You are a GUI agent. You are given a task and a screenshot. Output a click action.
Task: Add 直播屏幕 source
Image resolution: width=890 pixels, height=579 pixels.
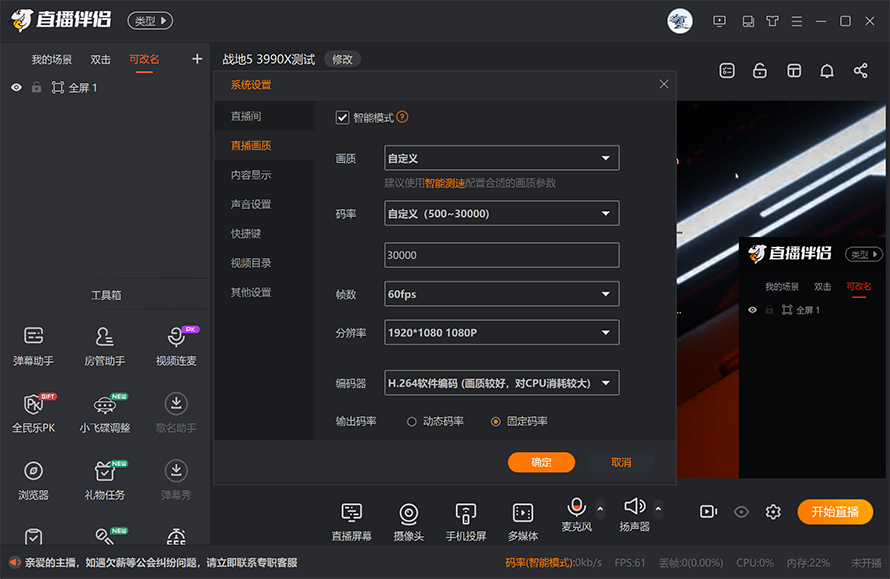[351, 522]
